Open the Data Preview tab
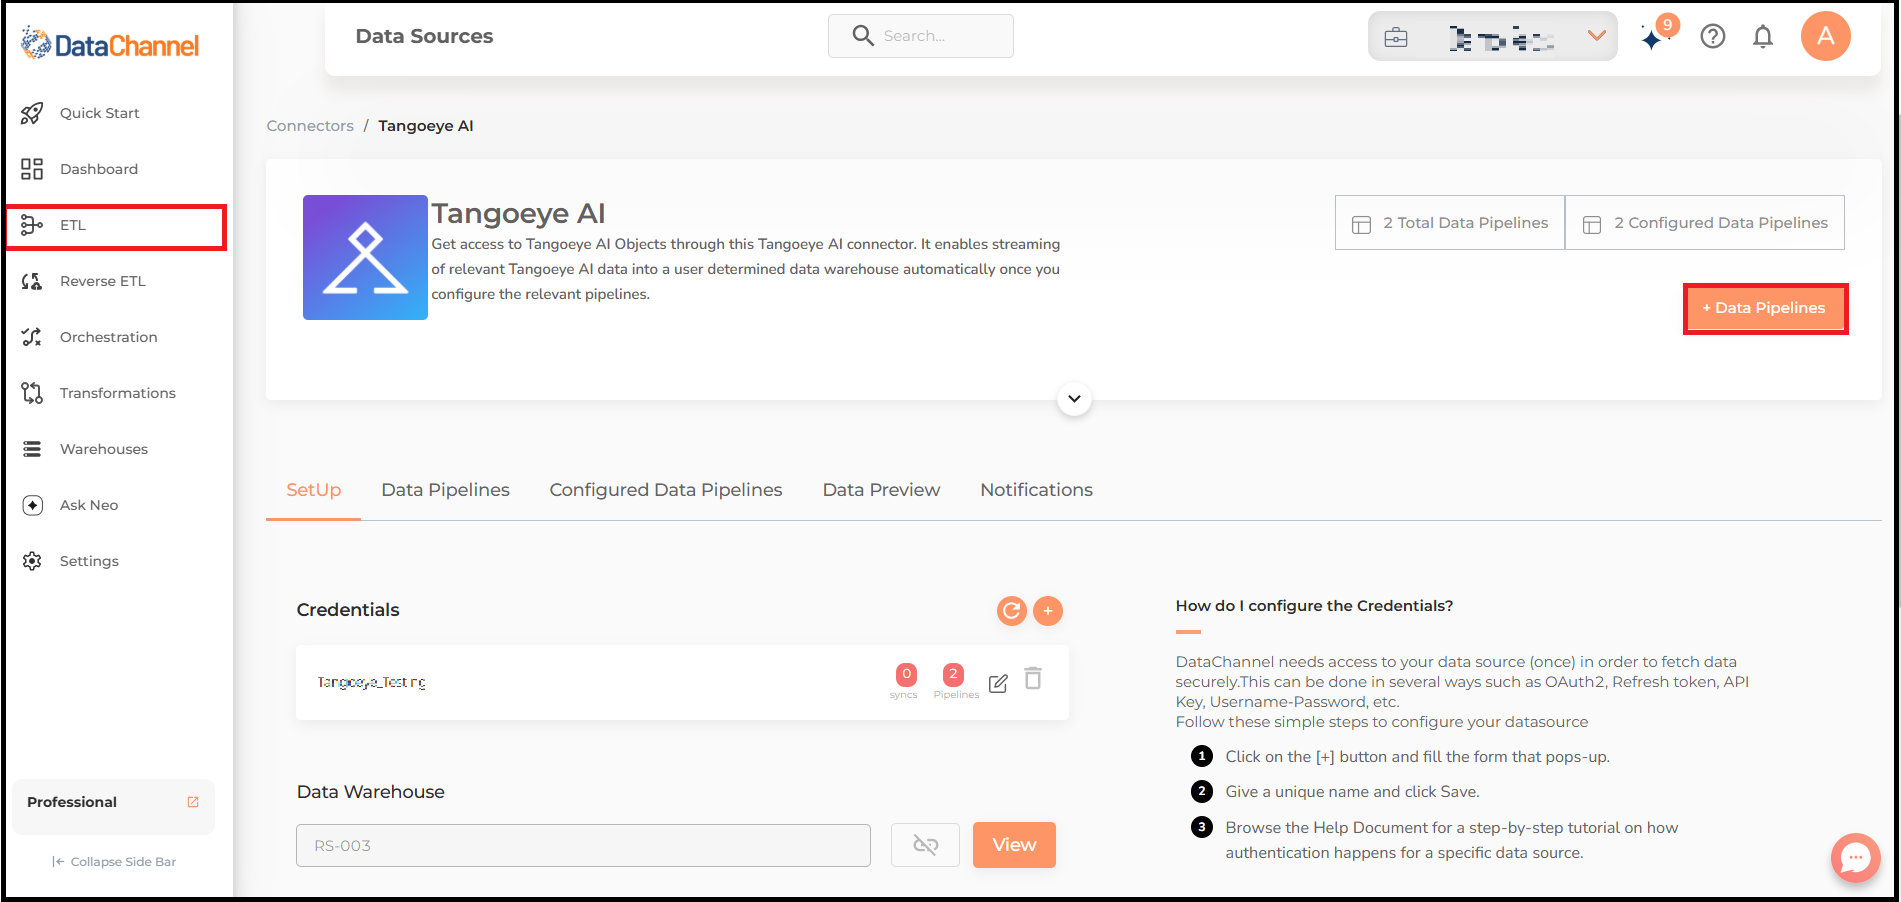 [x=881, y=490]
